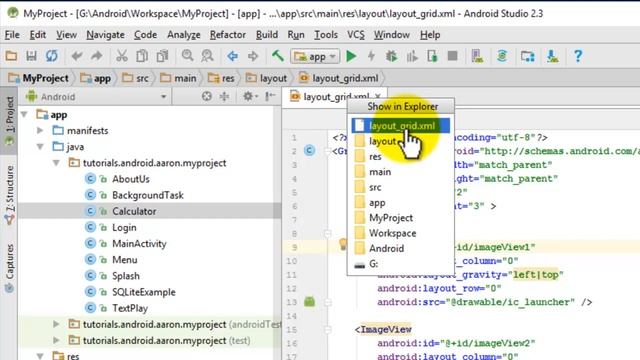Click layout_grid.xml breadcrumb item
640x360 pixels.
[339, 78]
